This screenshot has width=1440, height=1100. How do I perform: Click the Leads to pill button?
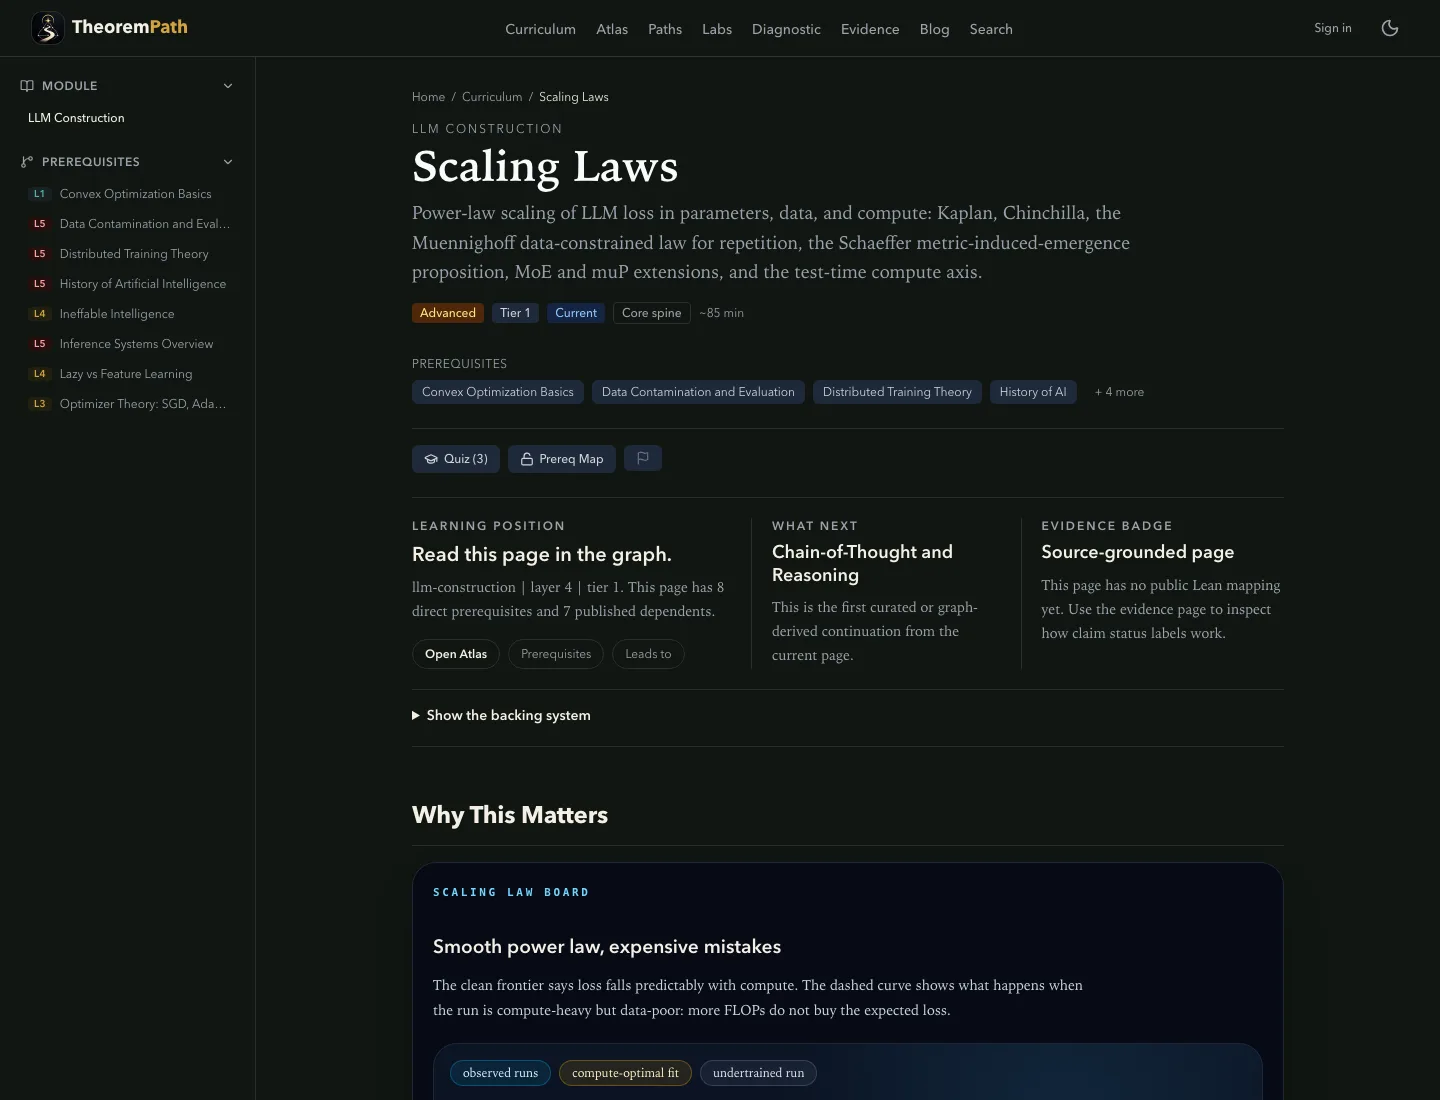(648, 654)
